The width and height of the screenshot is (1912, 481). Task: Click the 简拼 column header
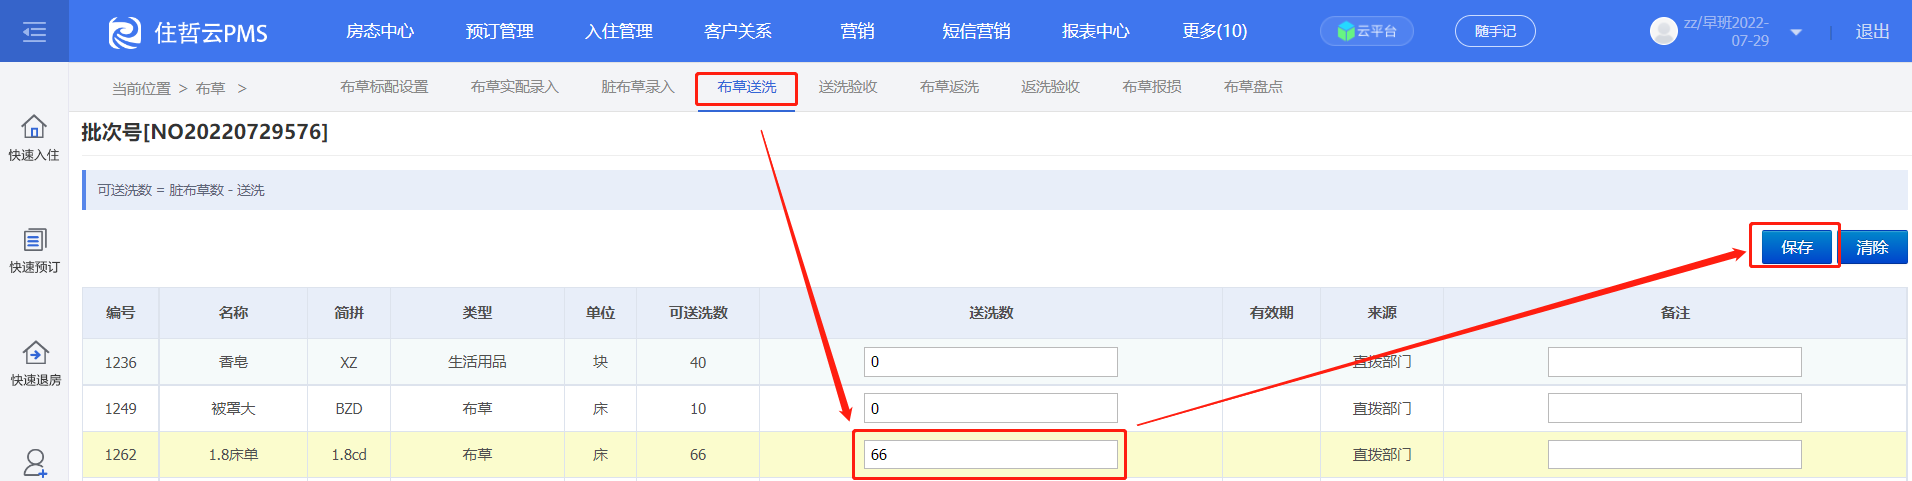pyautogui.click(x=349, y=313)
